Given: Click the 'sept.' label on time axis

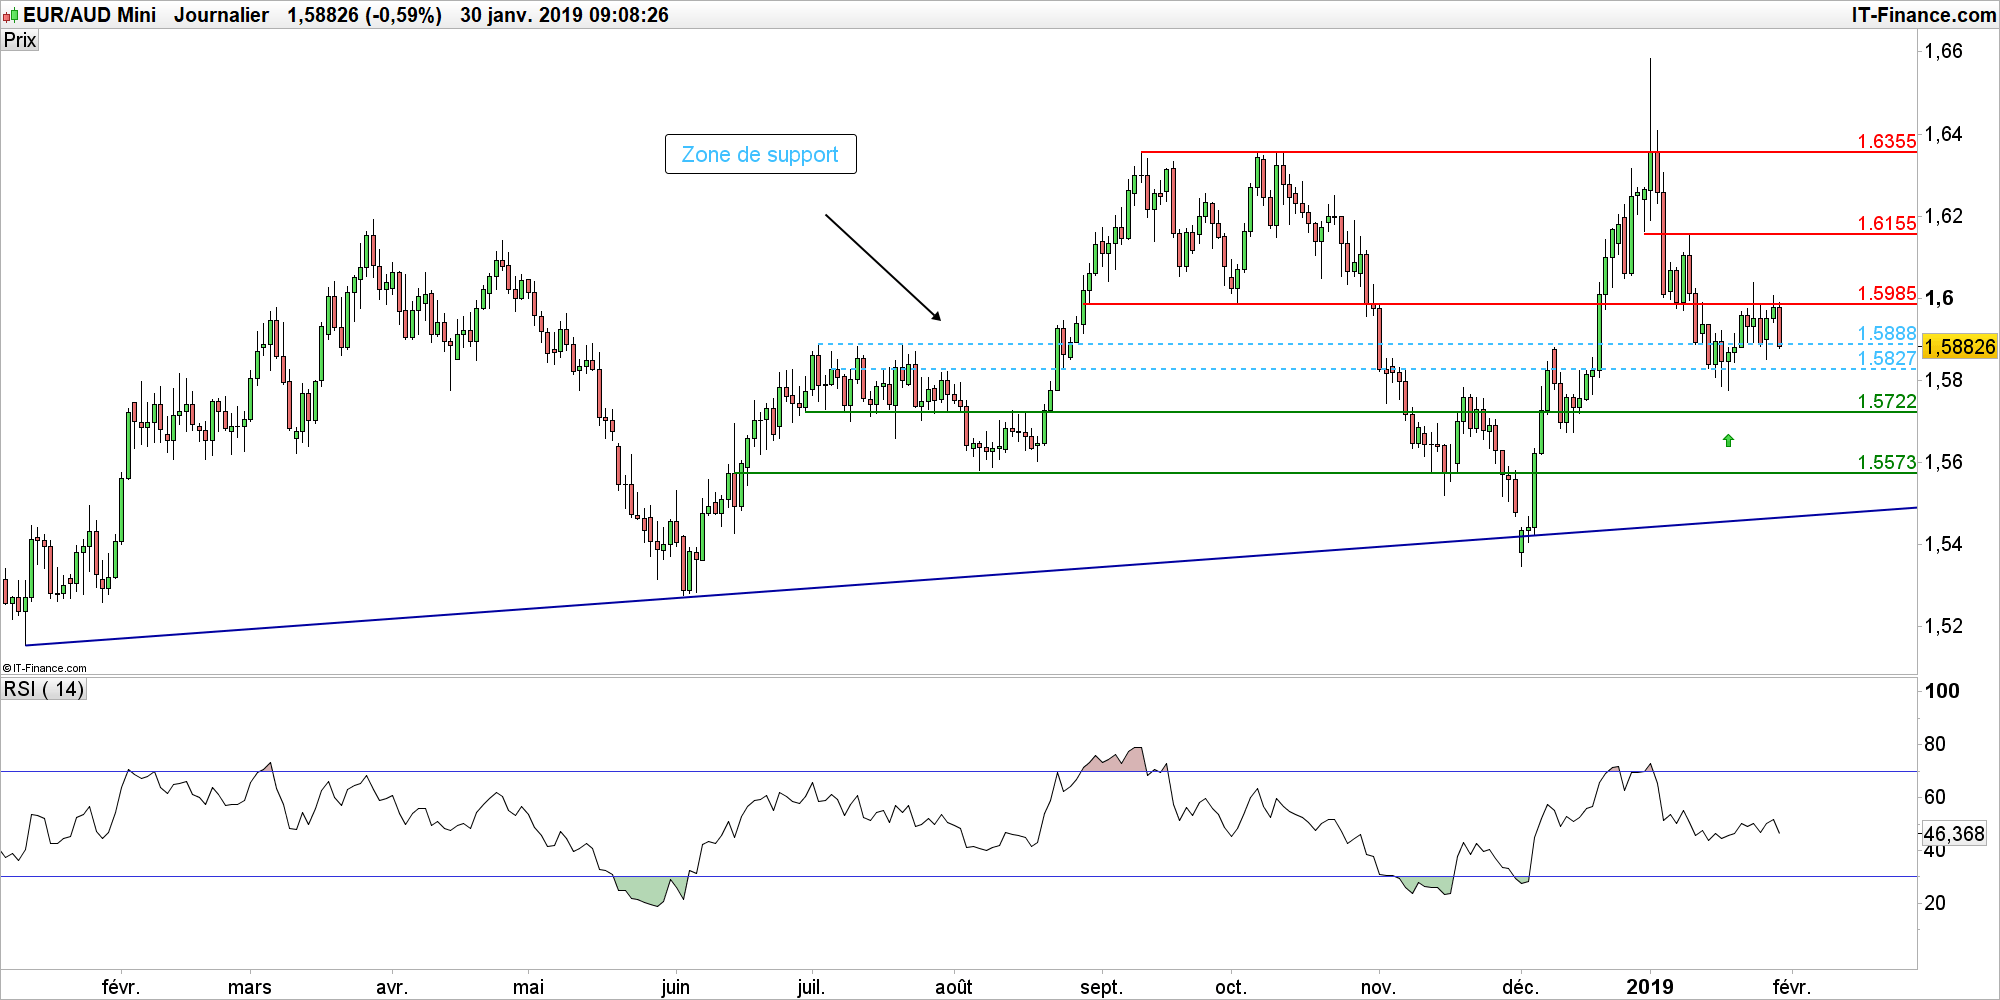Looking at the screenshot, I should click(1101, 987).
